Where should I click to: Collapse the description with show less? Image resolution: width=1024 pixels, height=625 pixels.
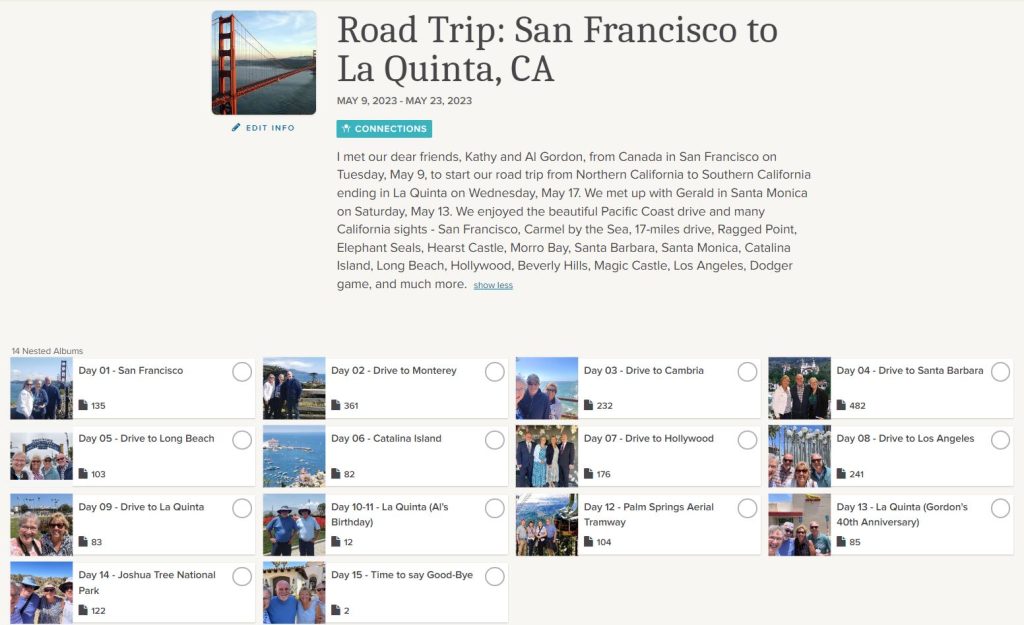pos(493,285)
